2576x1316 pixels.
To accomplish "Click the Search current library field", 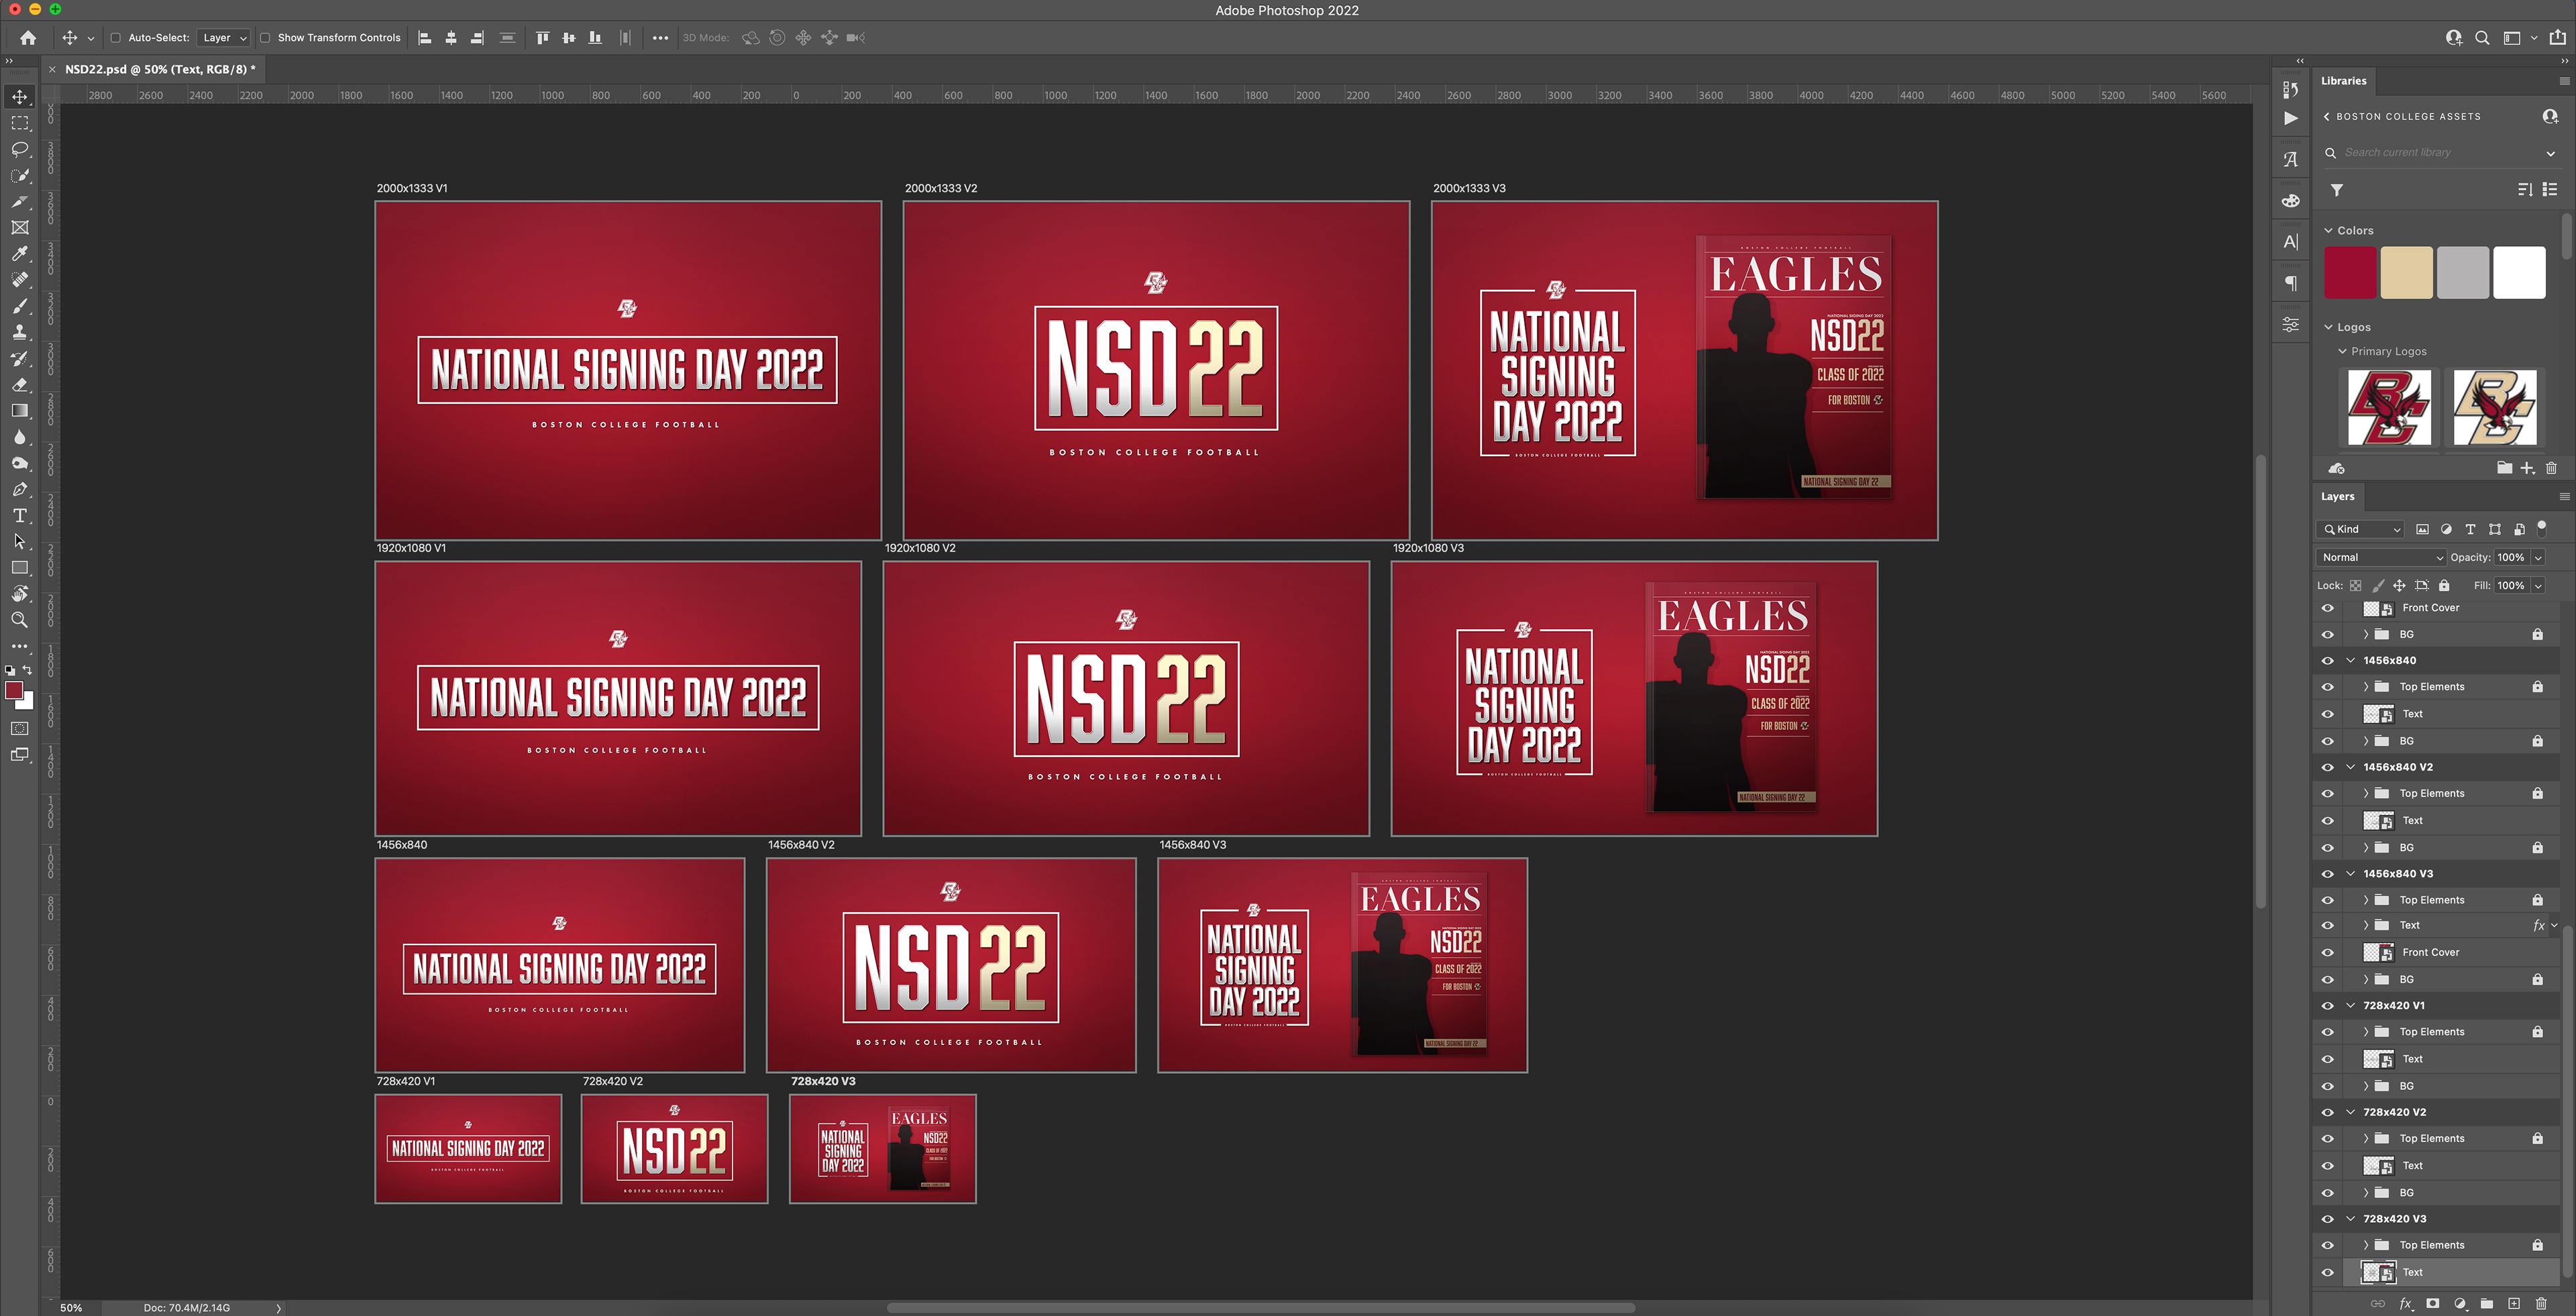I will click(x=2437, y=153).
